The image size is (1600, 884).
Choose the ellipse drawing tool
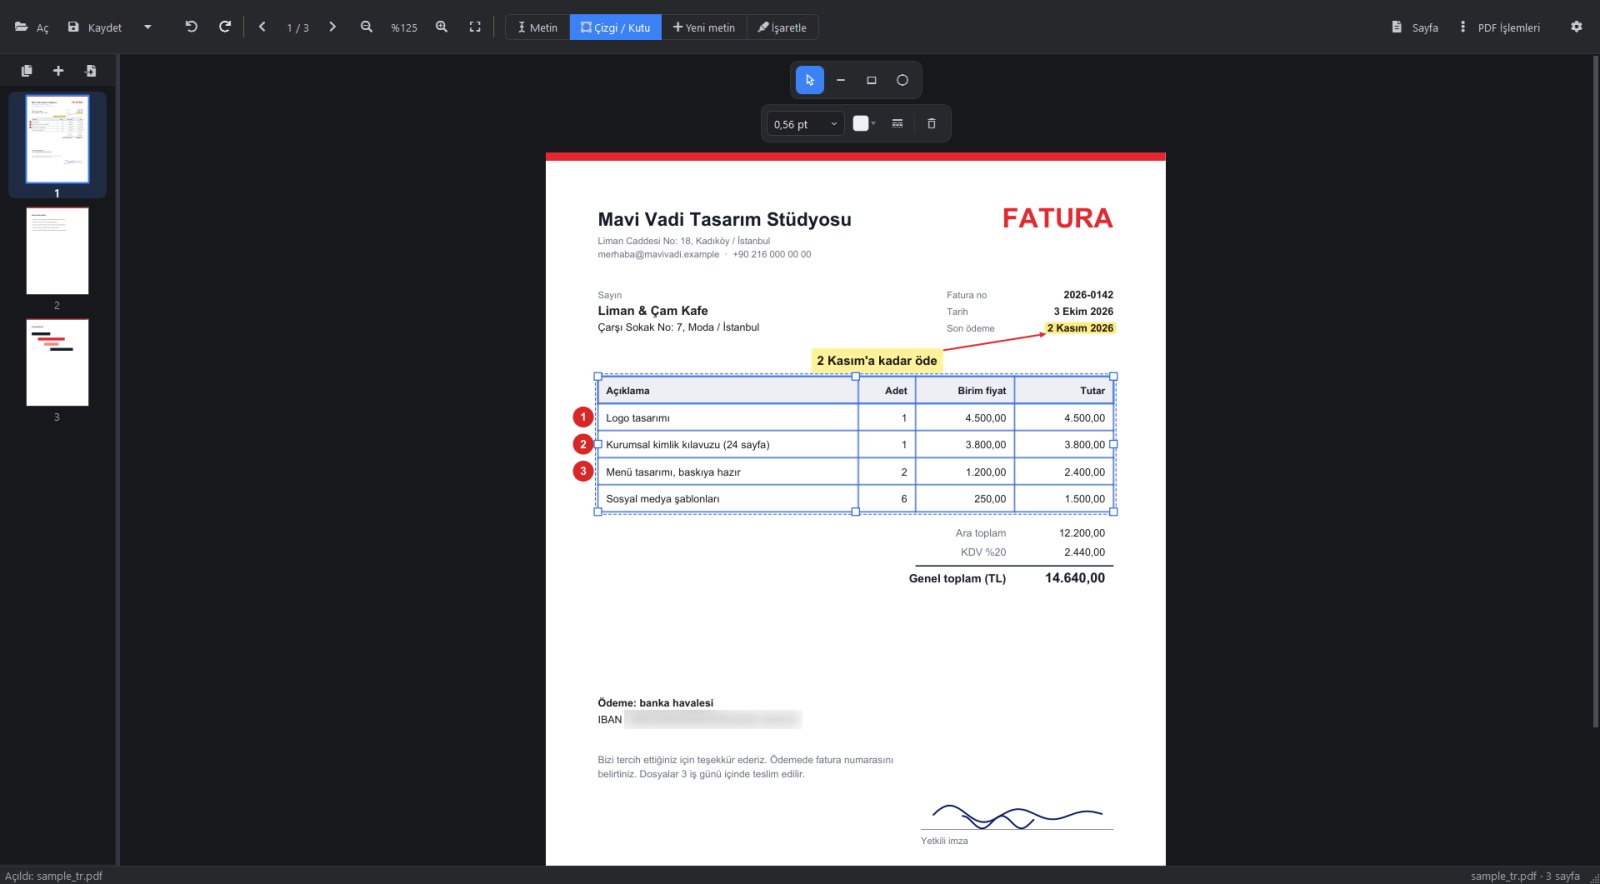pyautogui.click(x=902, y=80)
